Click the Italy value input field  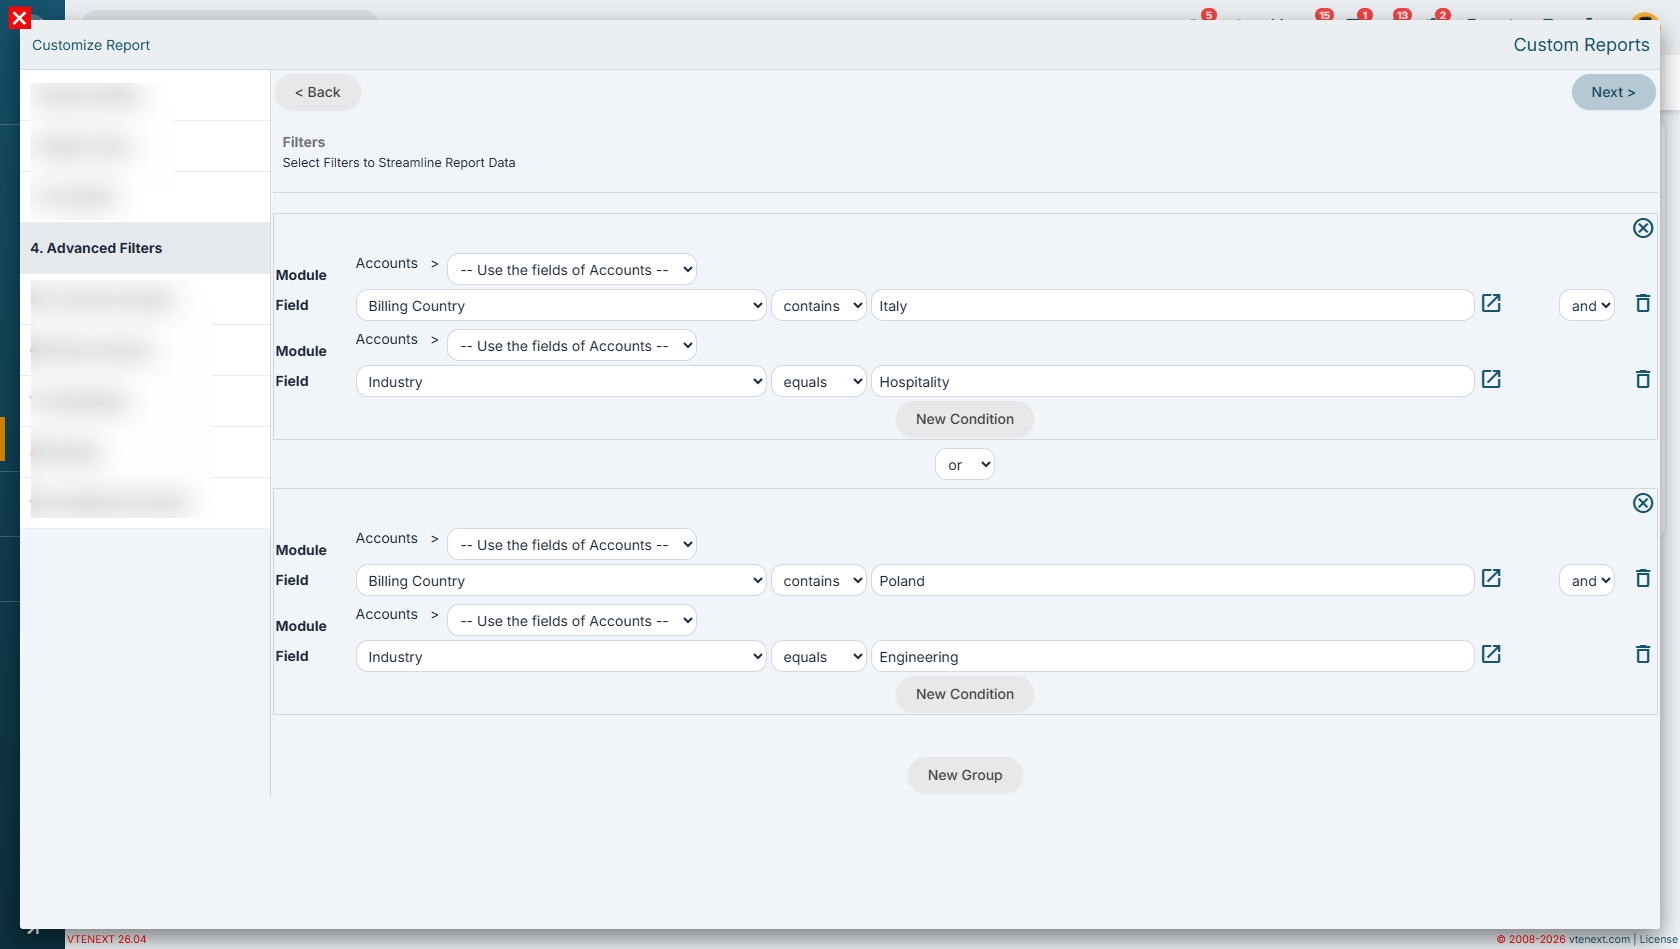point(1172,306)
